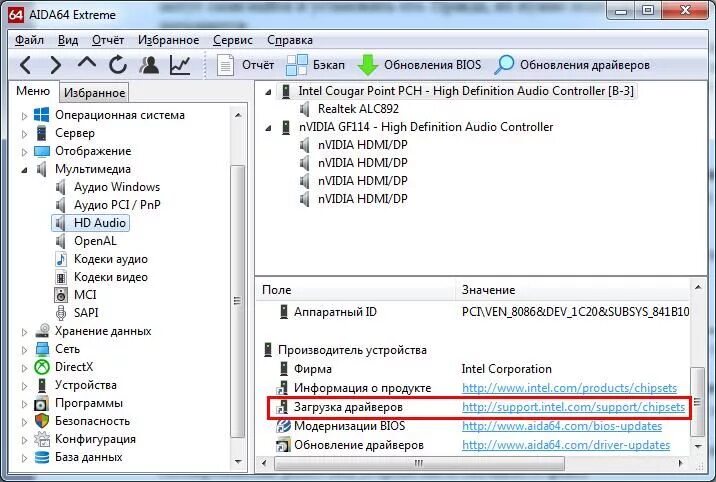This screenshot has width=716, height=482.
Task: Select the Программы icon in tree
Action: [x=42, y=403]
